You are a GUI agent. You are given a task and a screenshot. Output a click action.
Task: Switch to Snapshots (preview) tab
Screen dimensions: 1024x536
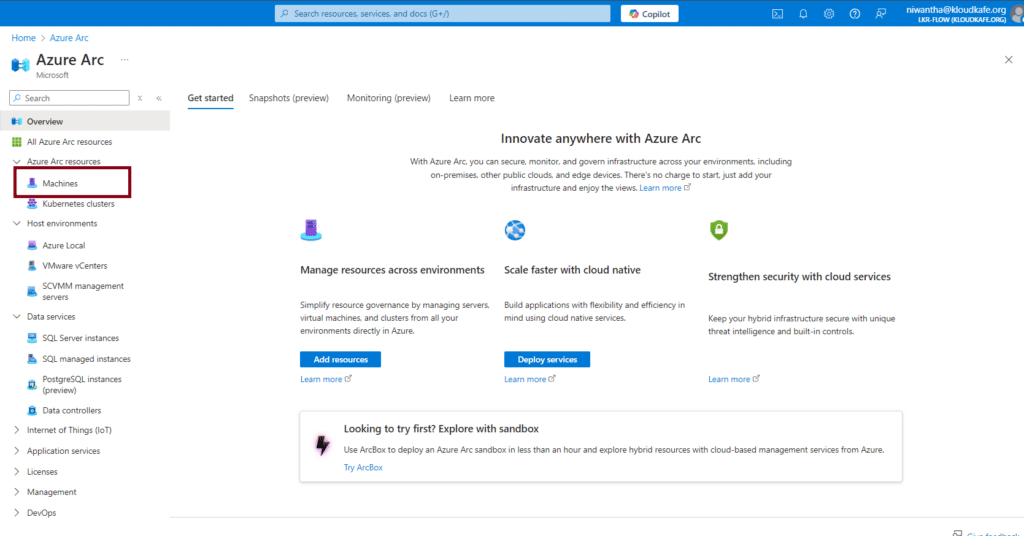(289, 98)
